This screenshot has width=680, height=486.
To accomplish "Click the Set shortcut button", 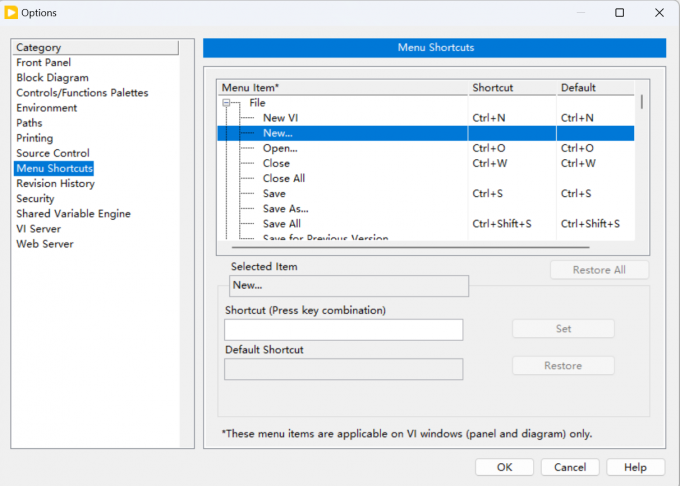I will click(563, 329).
